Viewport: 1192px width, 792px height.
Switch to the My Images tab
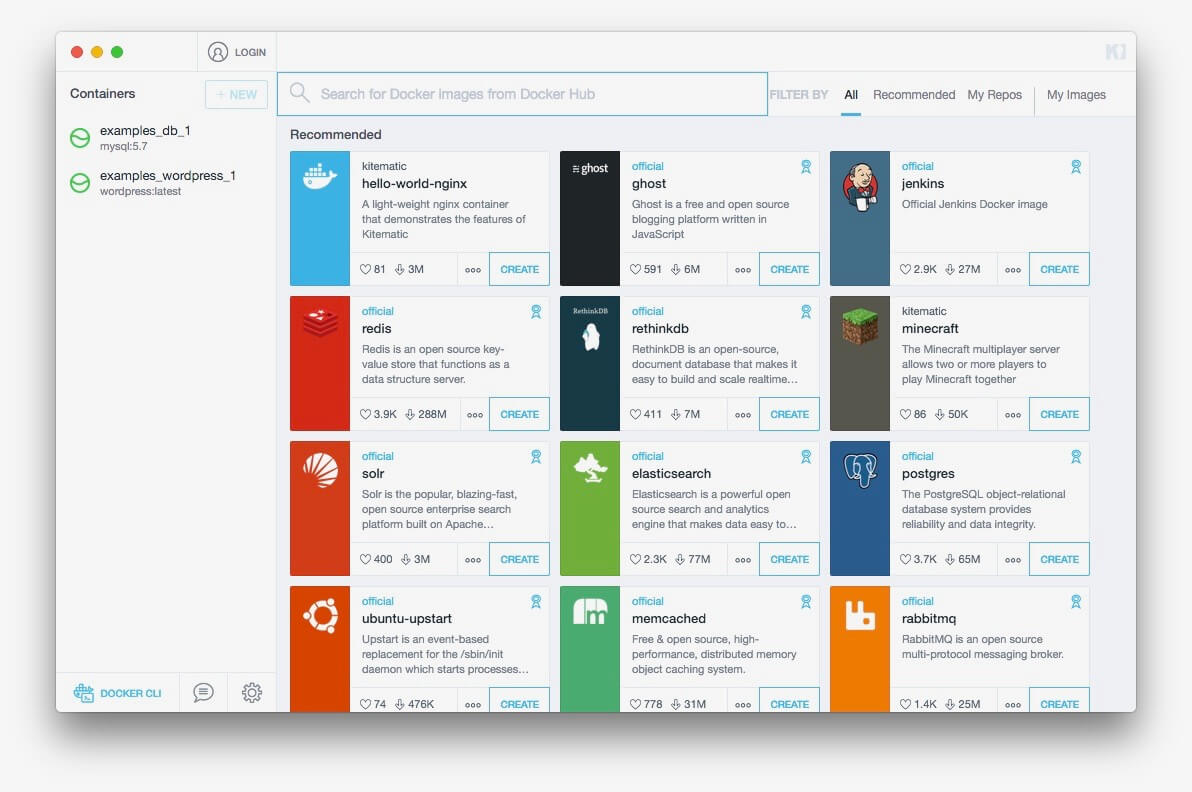point(1075,94)
